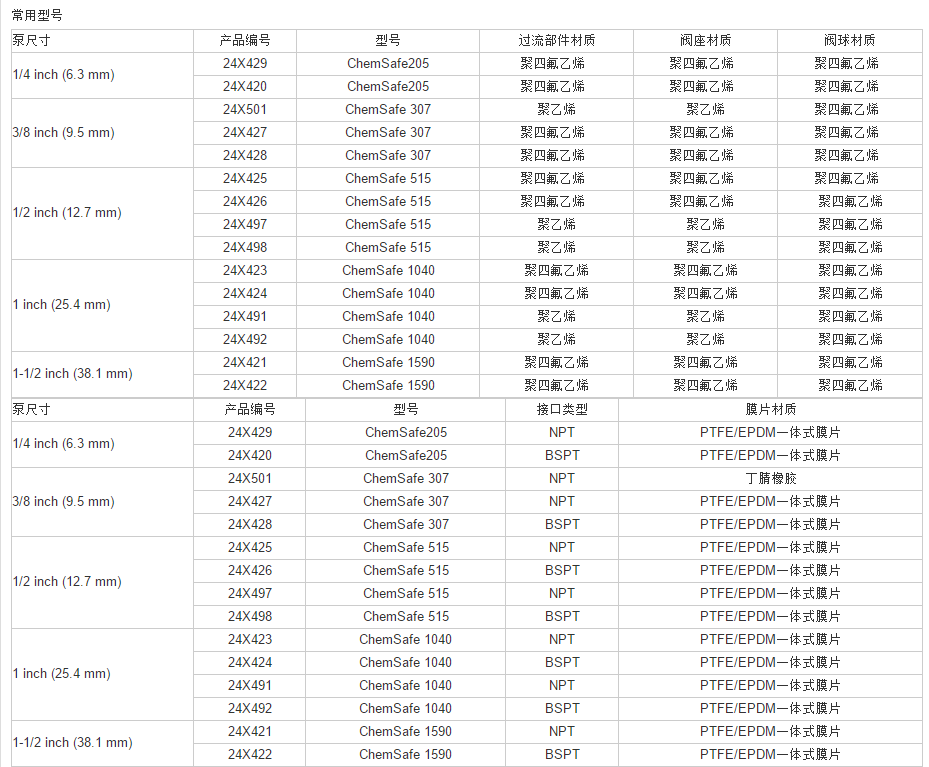Image resolution: width=929 pixels, height=767 pixels.
Task: Click 24X429 in the materials table
Action: tap(245, 63)
